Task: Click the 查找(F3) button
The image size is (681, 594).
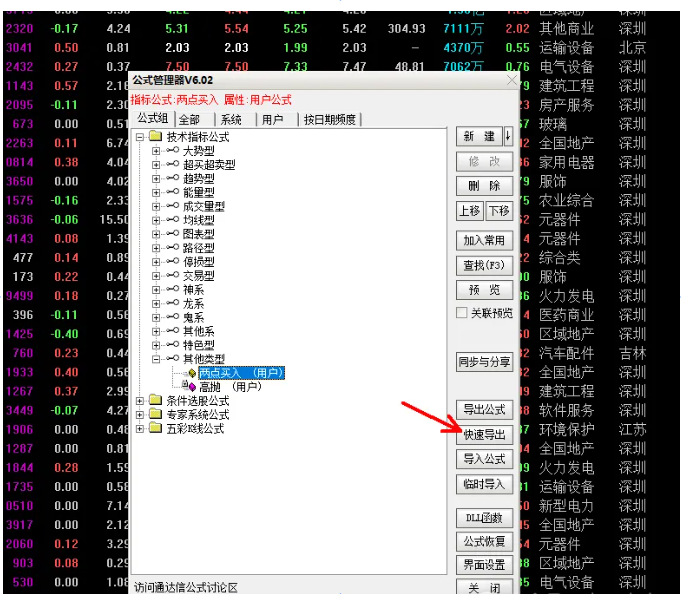Action: click(x=484, y=265)
